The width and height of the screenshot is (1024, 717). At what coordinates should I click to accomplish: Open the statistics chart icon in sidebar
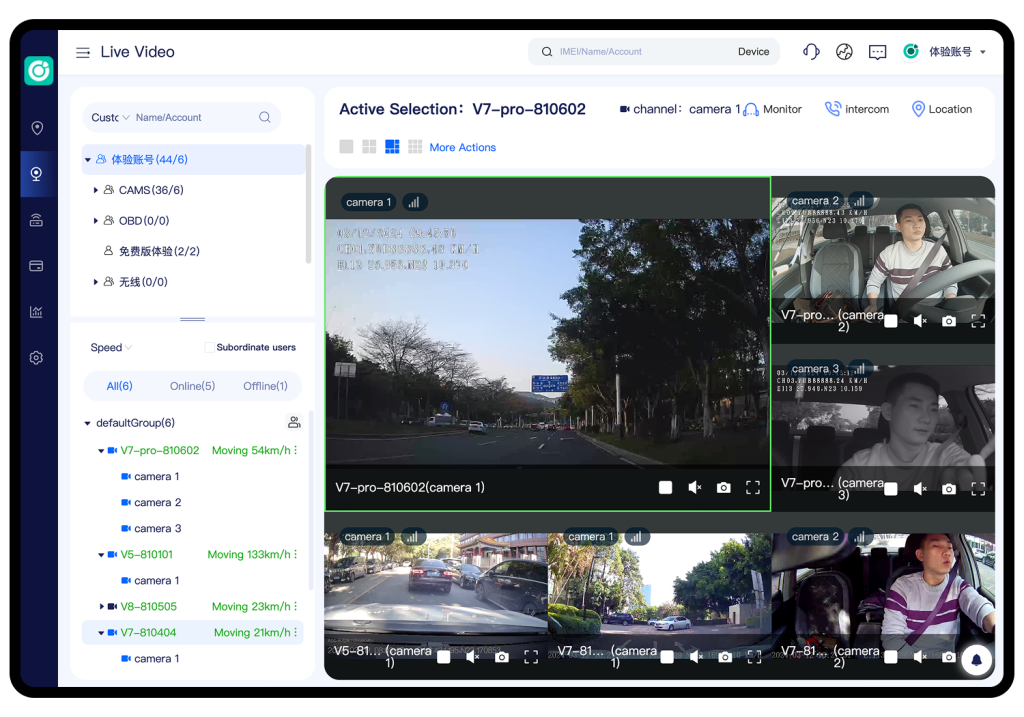[37, 311]
